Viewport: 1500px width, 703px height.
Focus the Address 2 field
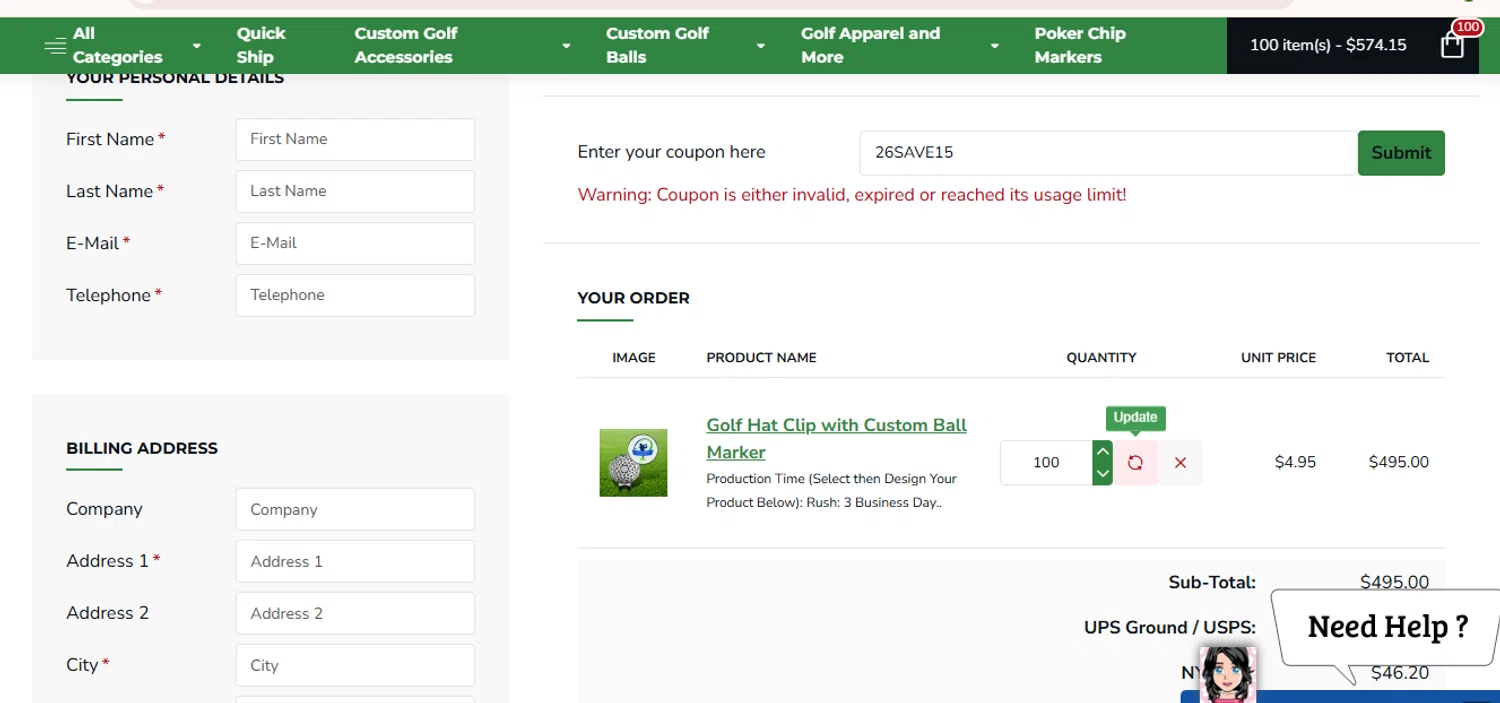click(x=355, y=613)
